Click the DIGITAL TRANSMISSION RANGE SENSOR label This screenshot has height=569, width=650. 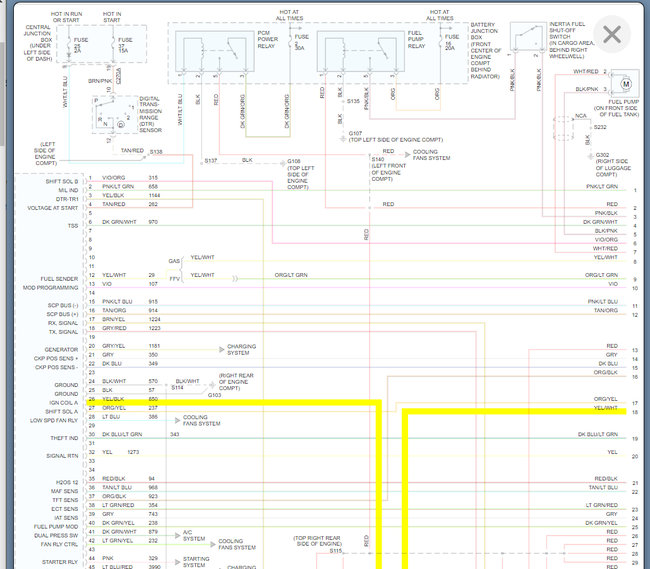[150, 114]
